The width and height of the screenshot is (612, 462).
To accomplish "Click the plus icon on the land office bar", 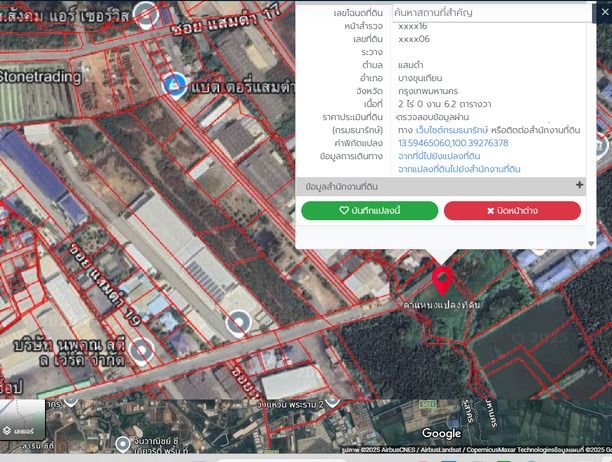I will (x=579, y=185).
